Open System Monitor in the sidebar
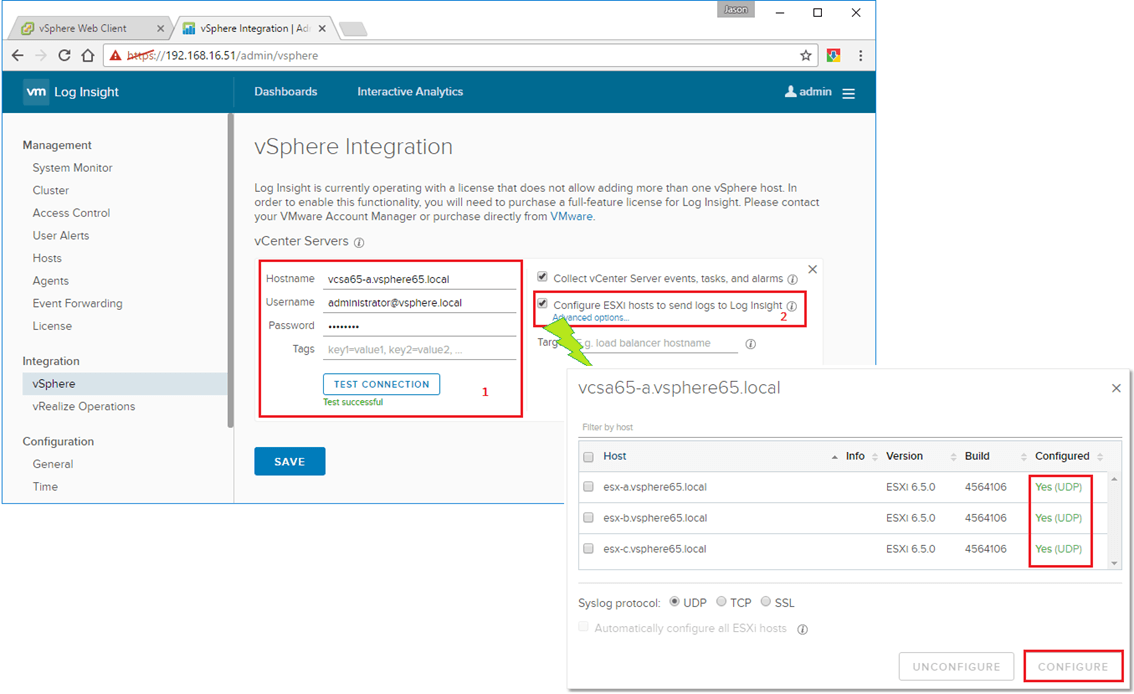The height and width of the screenshot is (694, 1134). (x=72, y=168)
